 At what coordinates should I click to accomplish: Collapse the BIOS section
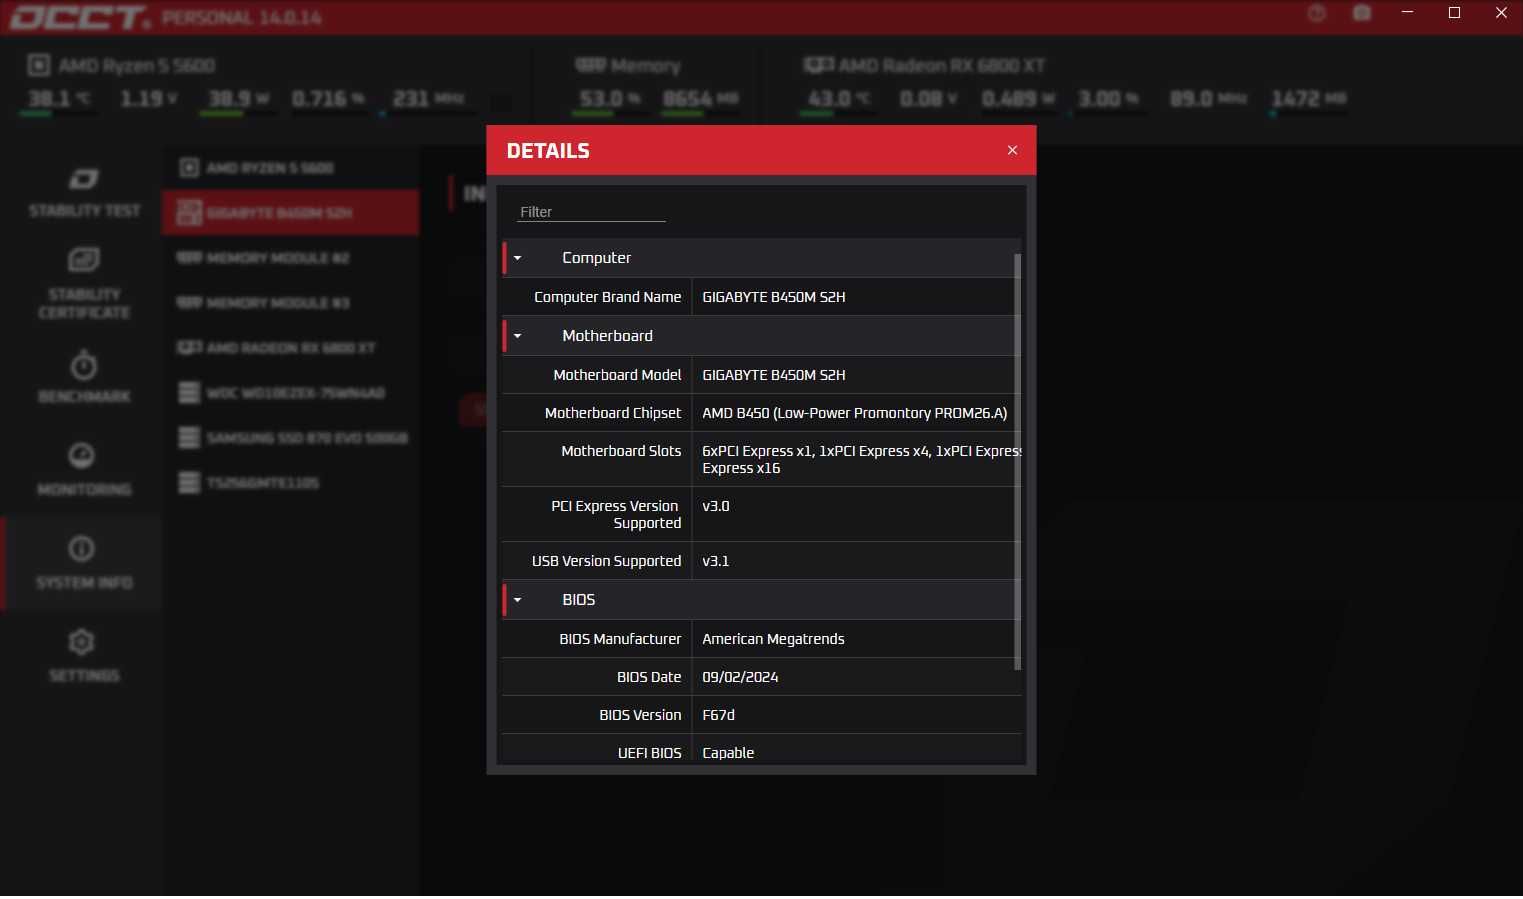(x=517, y=600)
